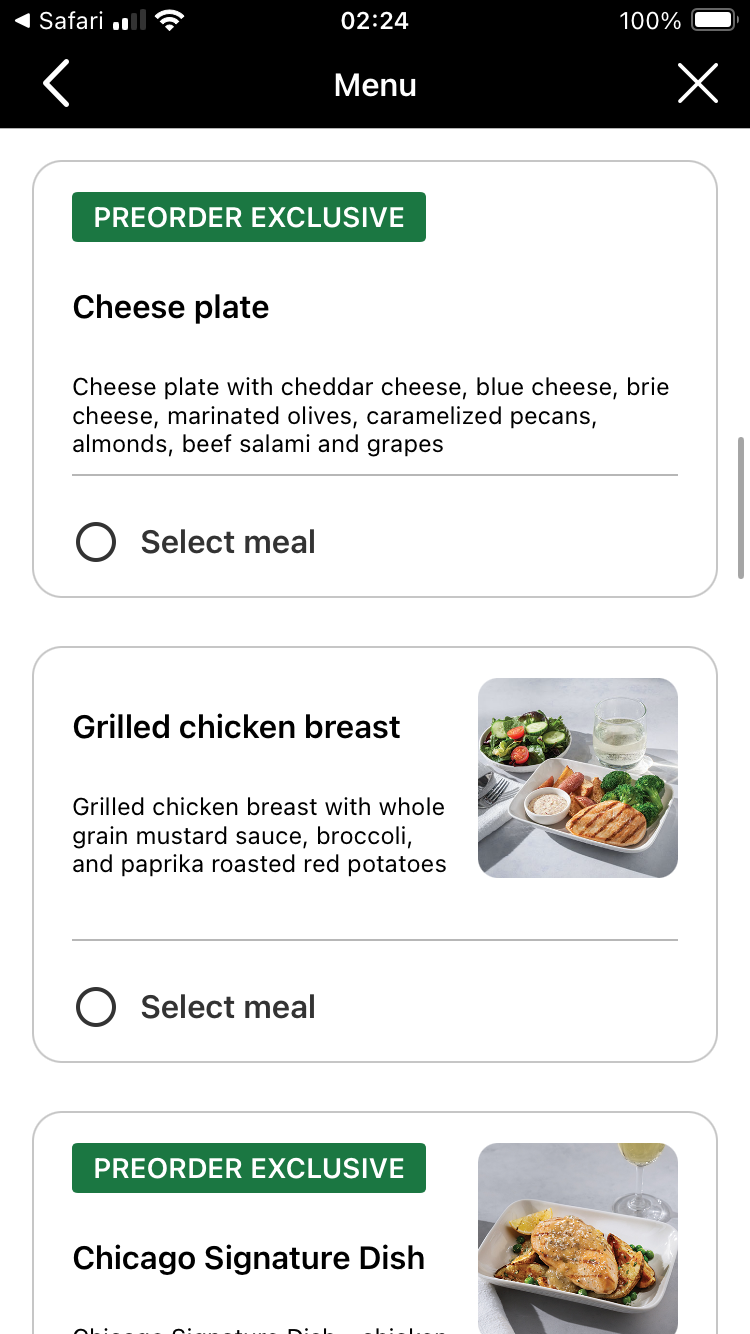This screenshot has height=1334, width=750.
Task: Tap the Safari back-to-app indicator
Action: 59,21
